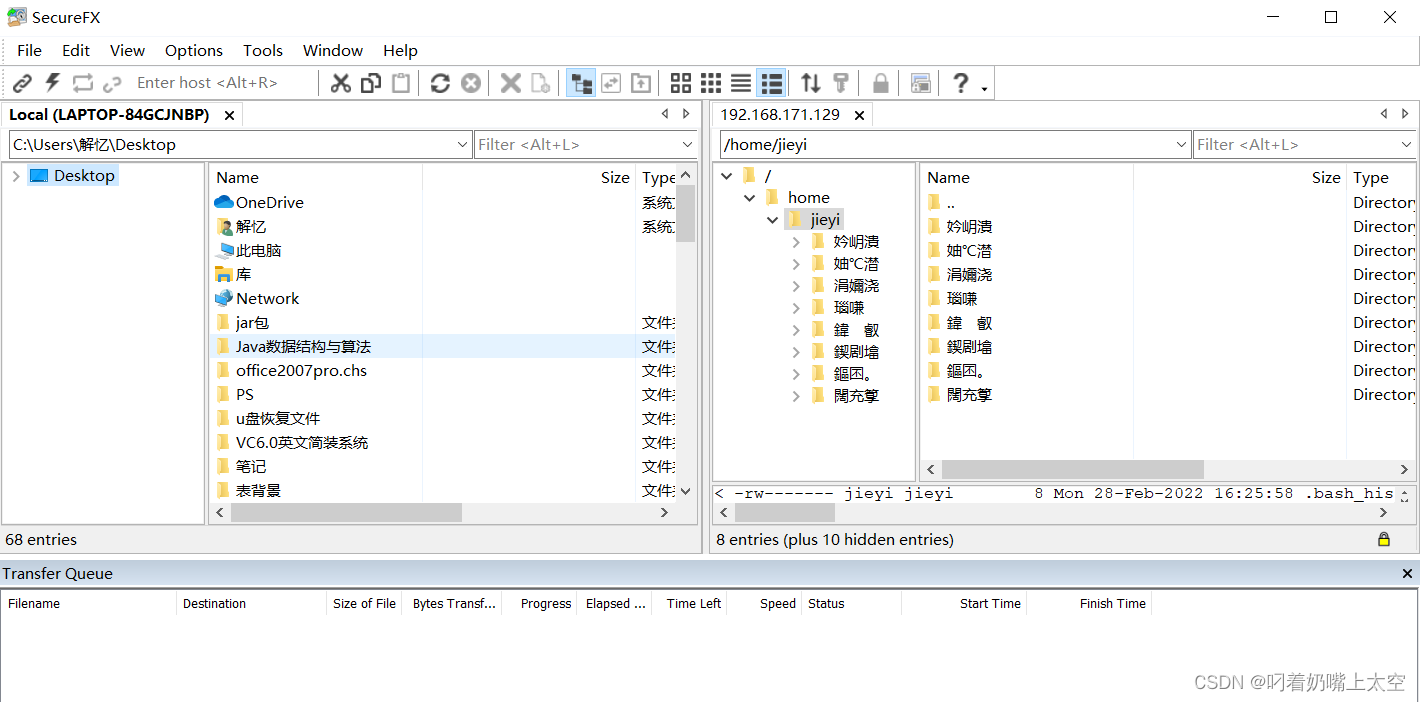Collapse the jieyi tree node
Image resolution: width=1420 pixels, height=702 pixels.
pos(772,220)
